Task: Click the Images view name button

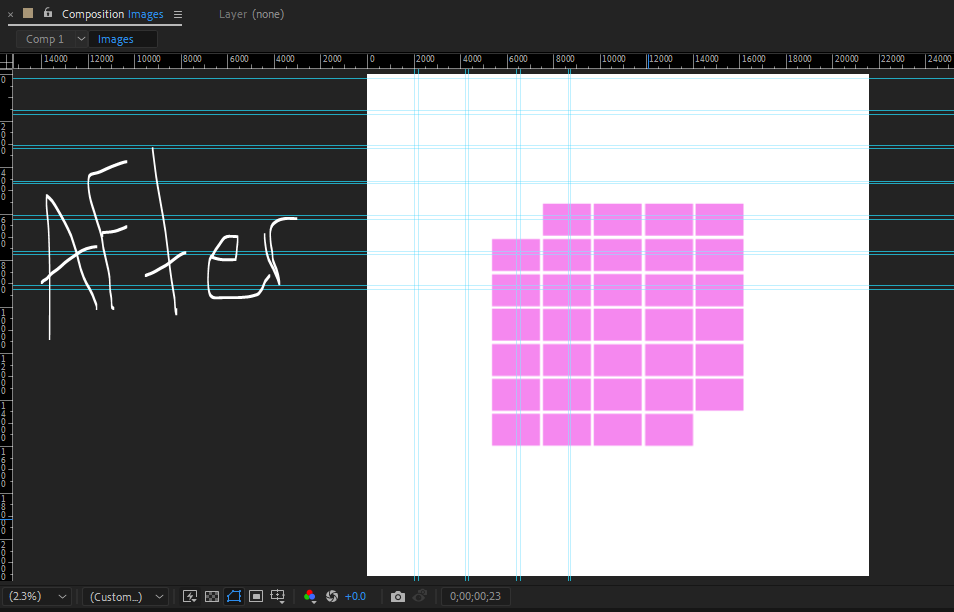Action: 122,38
